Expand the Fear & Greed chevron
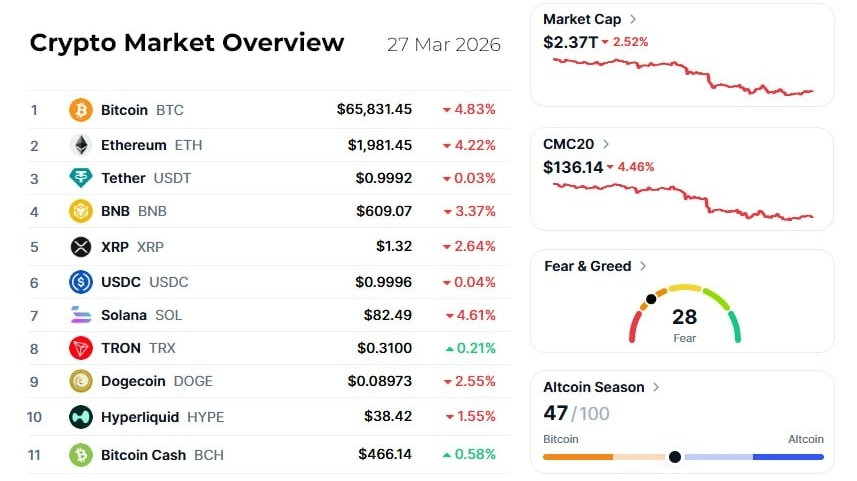Viewport: 857px width, 481px height. [x=643, y=266]
